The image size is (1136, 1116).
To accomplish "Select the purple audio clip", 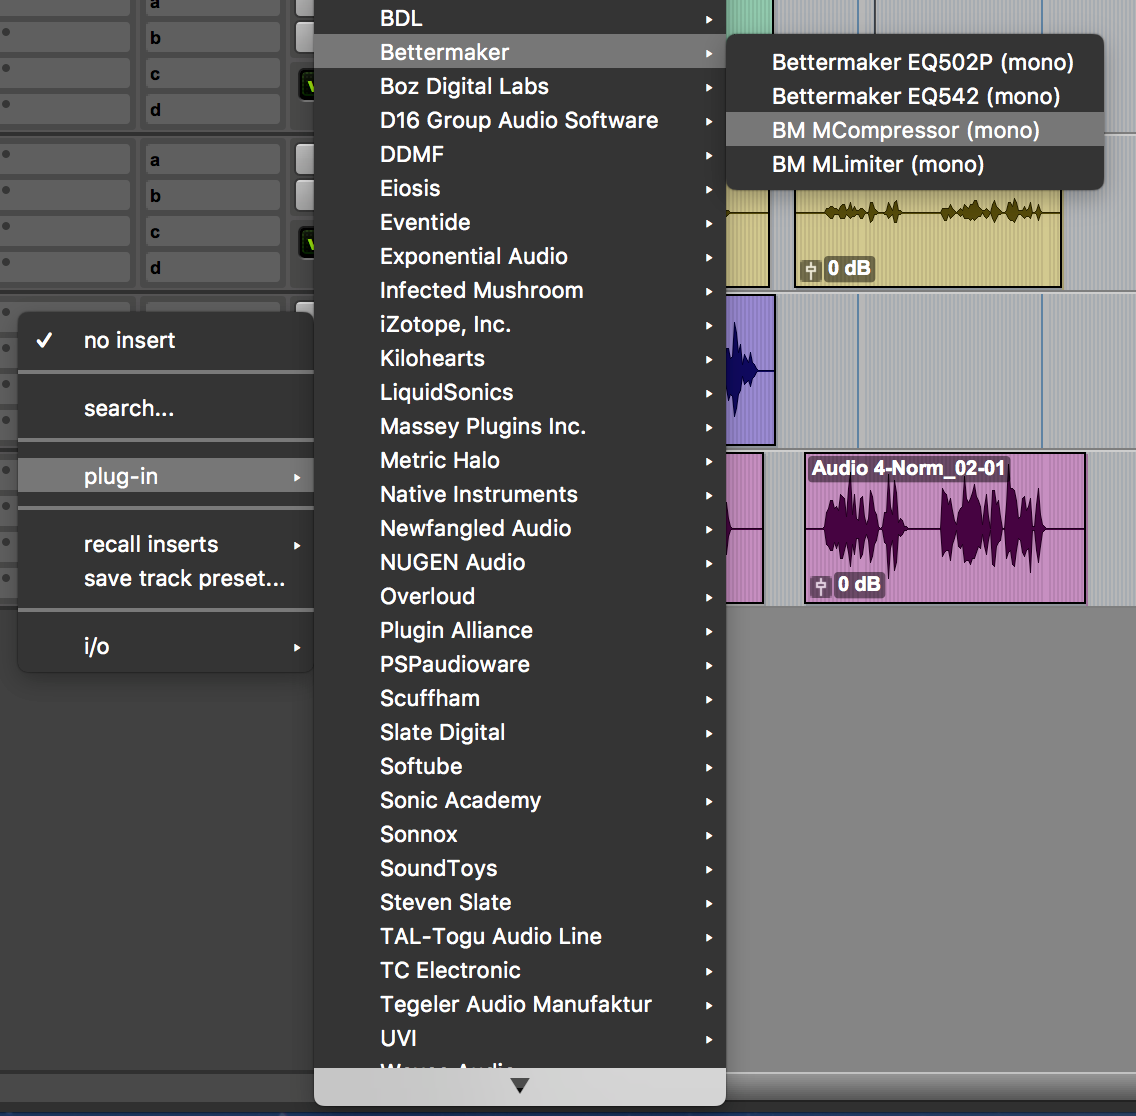I will point(750,370).
